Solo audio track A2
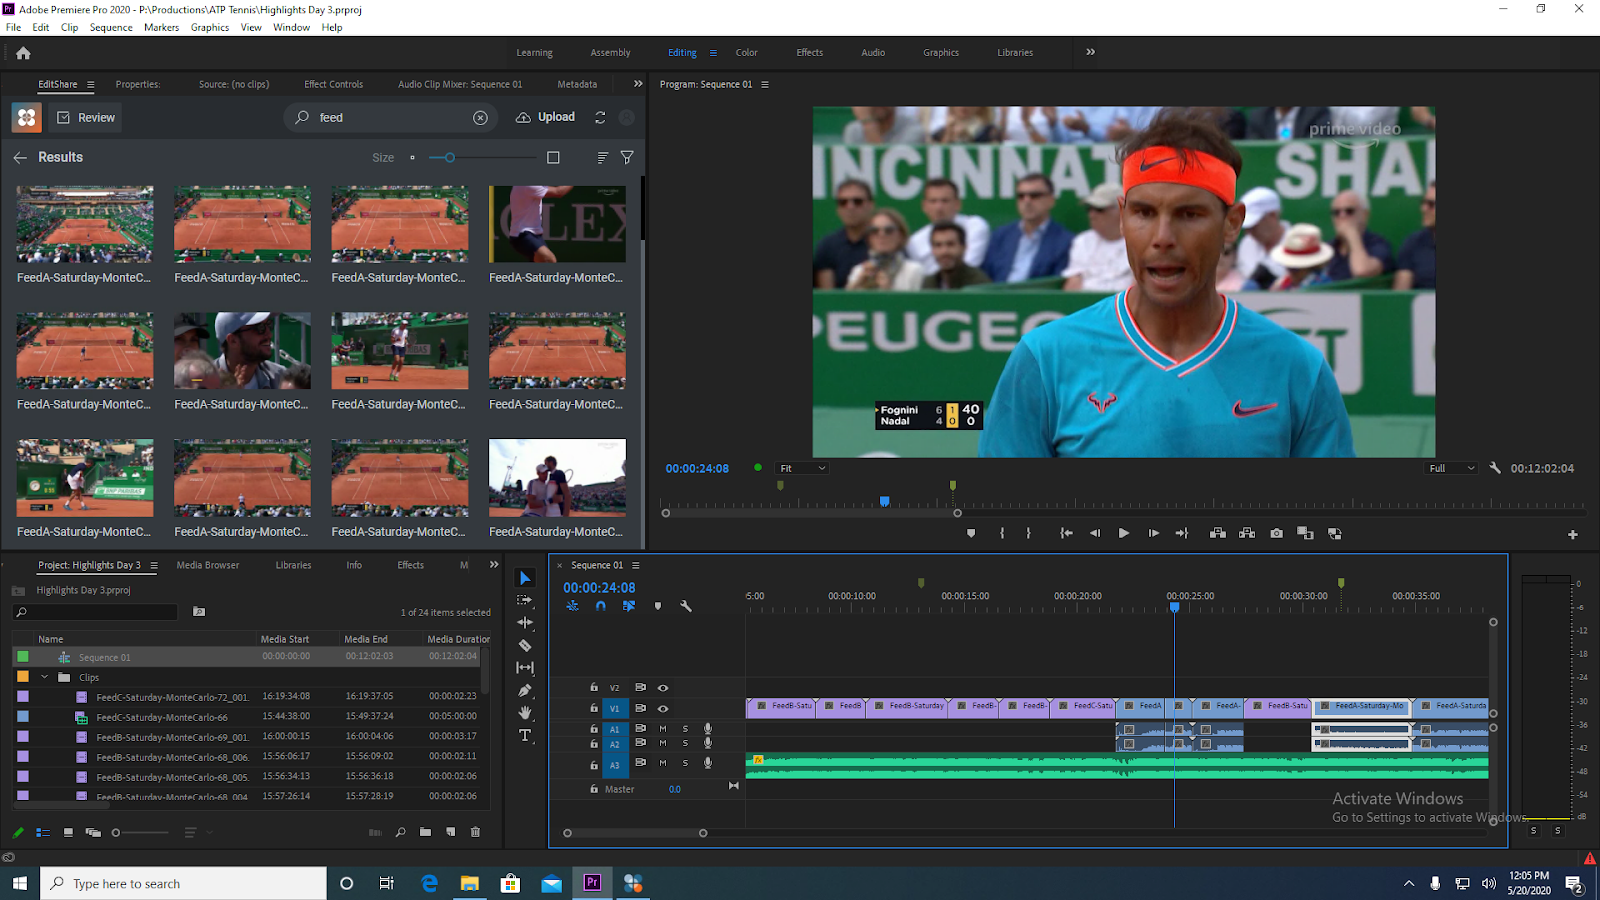This screenshot has width=1600, height=900. [685, 744]
